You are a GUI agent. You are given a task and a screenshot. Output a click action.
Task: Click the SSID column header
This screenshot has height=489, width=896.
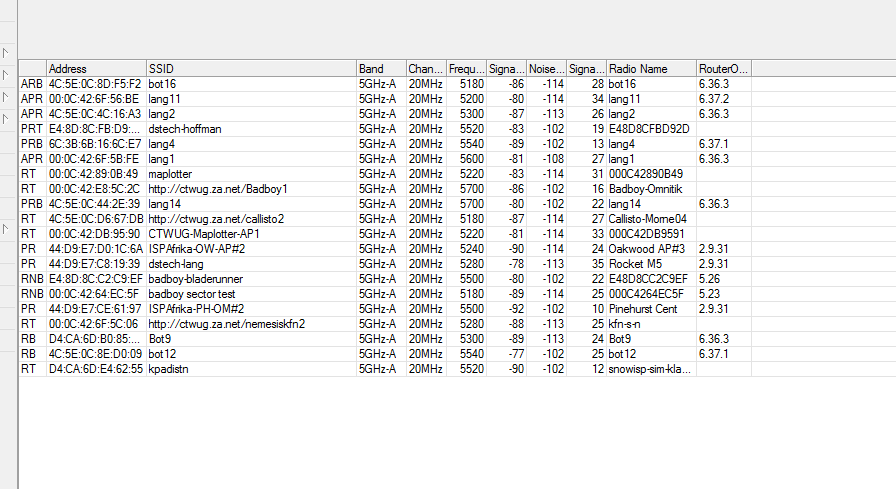pyautogui.click(x=250, y=68)
